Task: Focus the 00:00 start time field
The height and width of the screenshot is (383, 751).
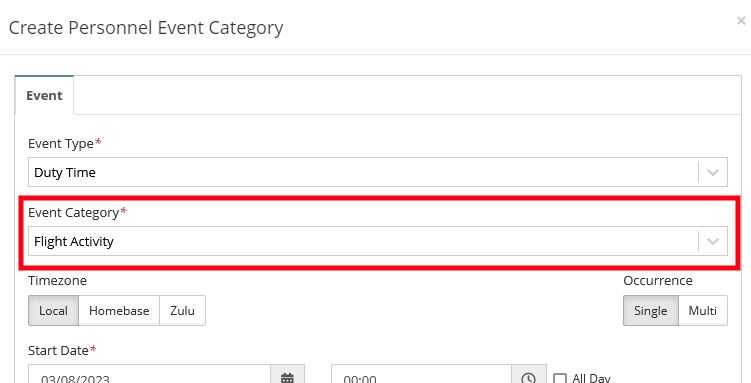Action: (x=421, y=376)
